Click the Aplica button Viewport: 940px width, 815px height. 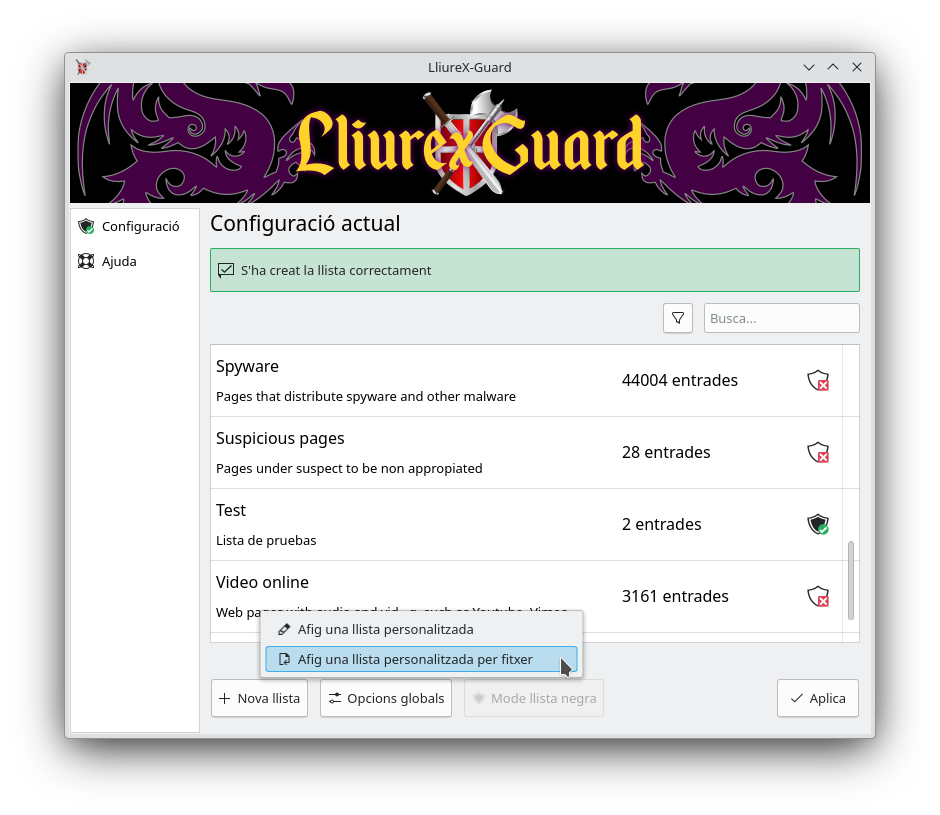click(818, 698)
